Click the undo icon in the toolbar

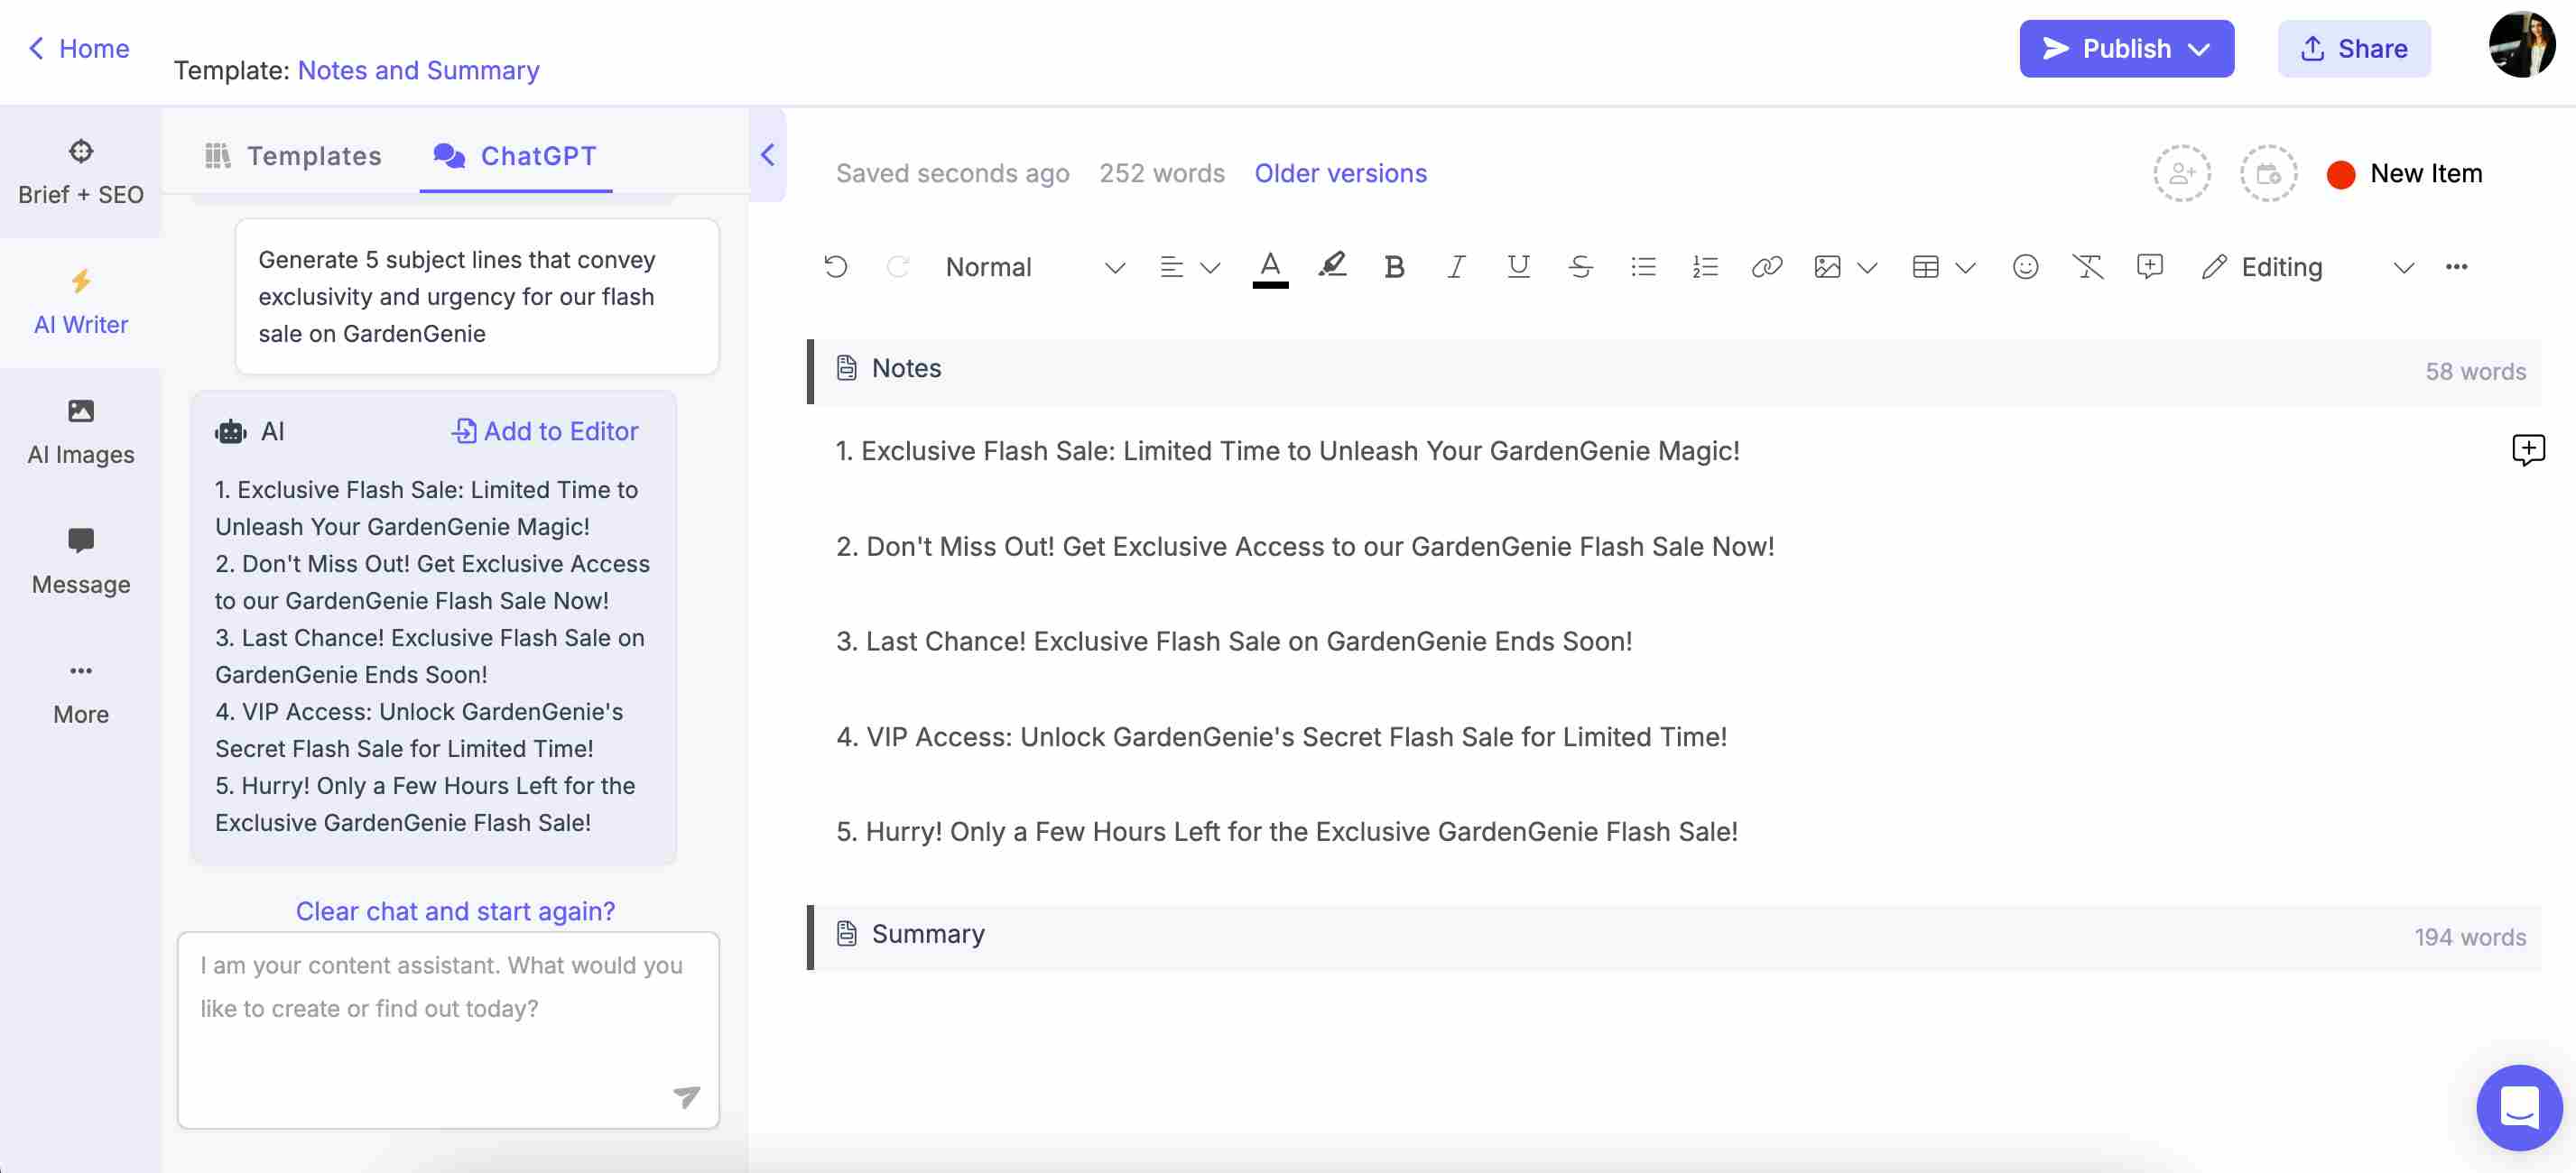pos(836,267)
